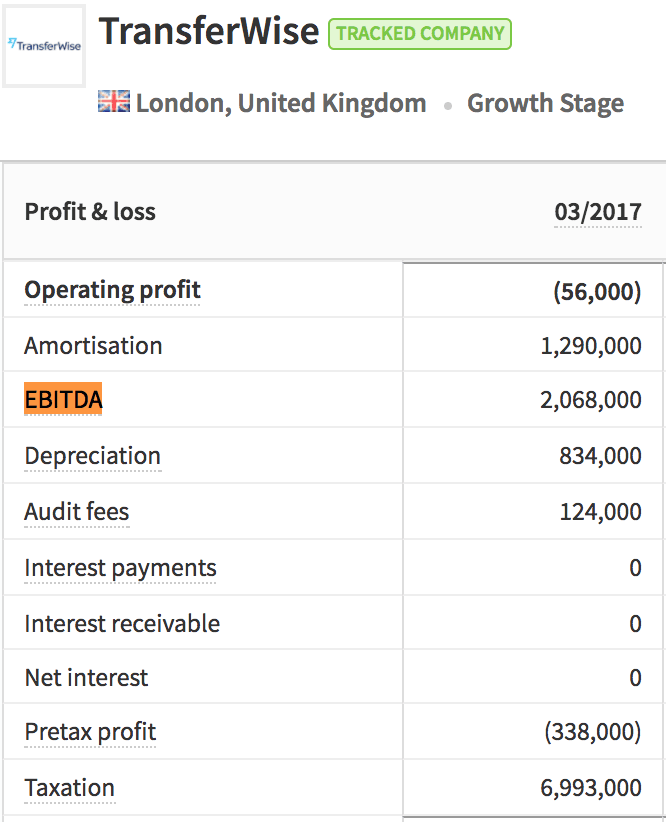Screen dimensions: 666x822
Task: Select the Taxation value 6,993,000
Action: click(x=590, y=788)
